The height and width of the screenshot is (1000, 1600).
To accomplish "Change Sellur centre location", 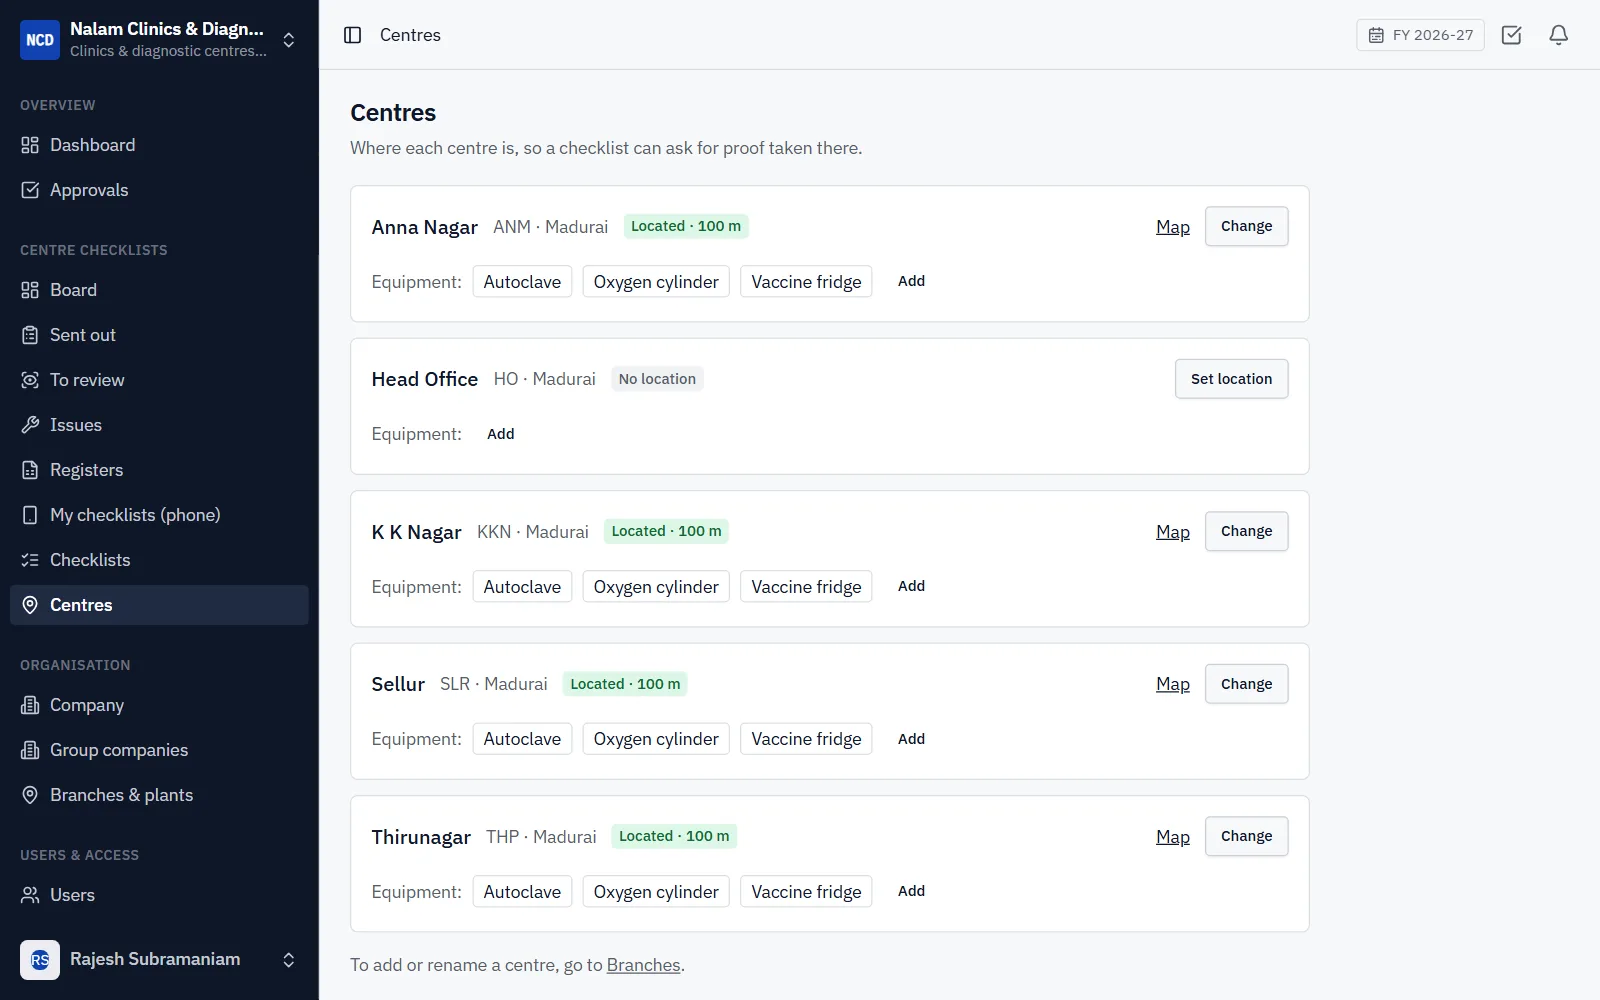I will (x=1246, y=684).
